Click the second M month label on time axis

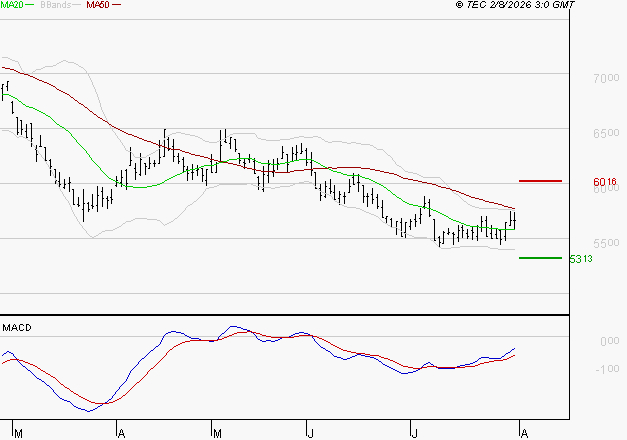pos(217,433)
